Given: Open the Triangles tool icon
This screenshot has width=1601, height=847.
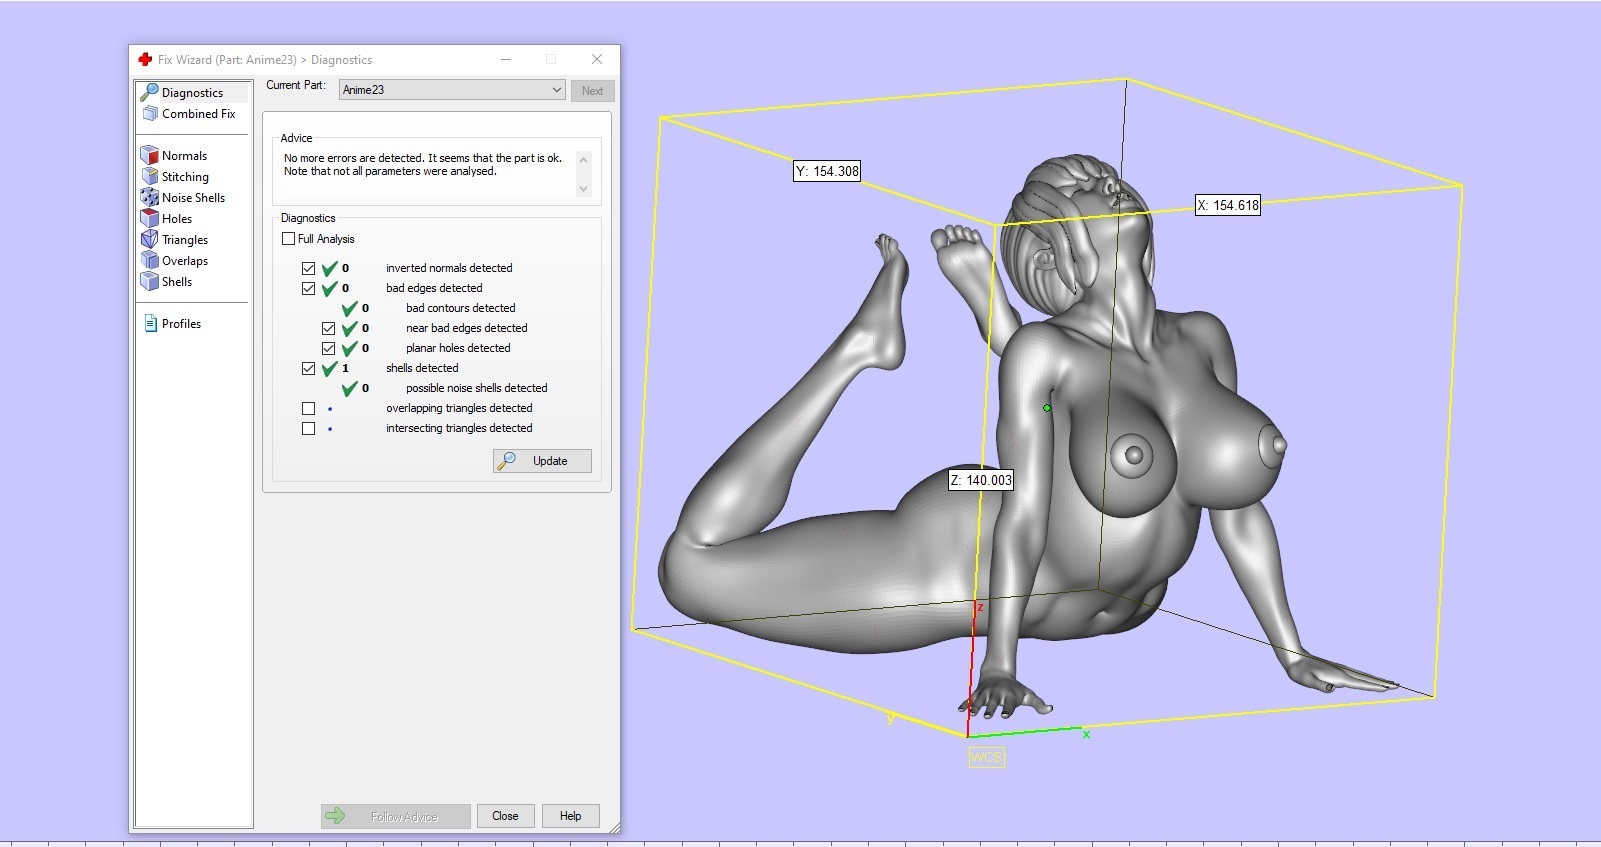Looking at the screenshot, I should click(150, 239).
